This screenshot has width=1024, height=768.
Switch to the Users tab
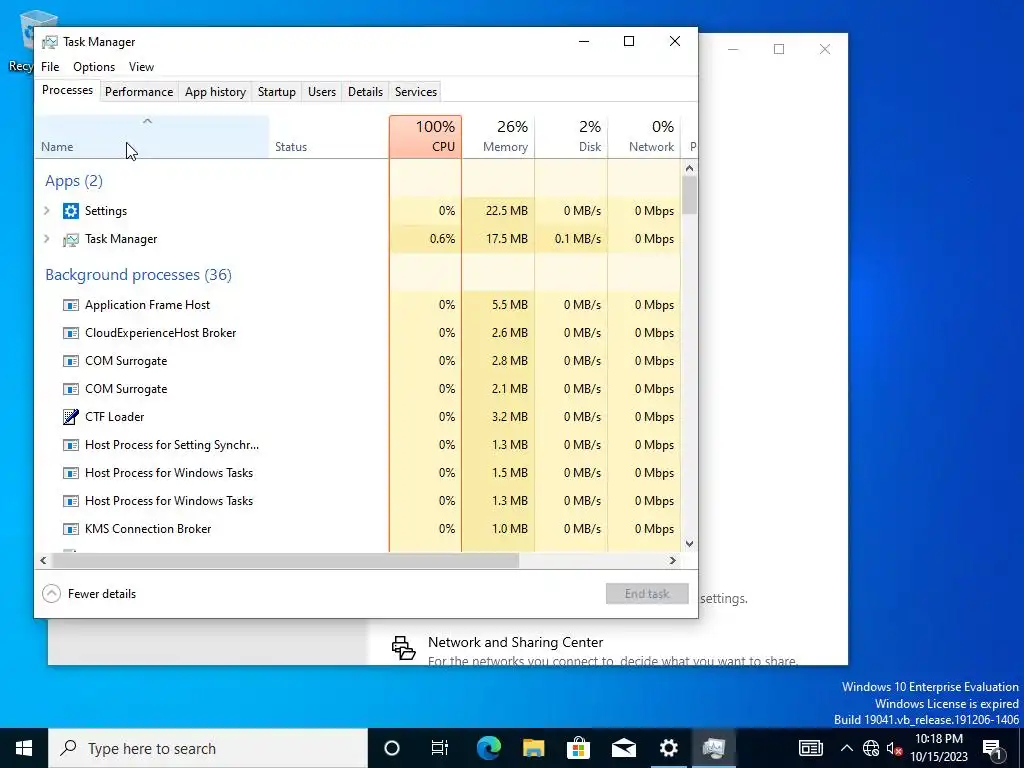(x=322, y=92)
